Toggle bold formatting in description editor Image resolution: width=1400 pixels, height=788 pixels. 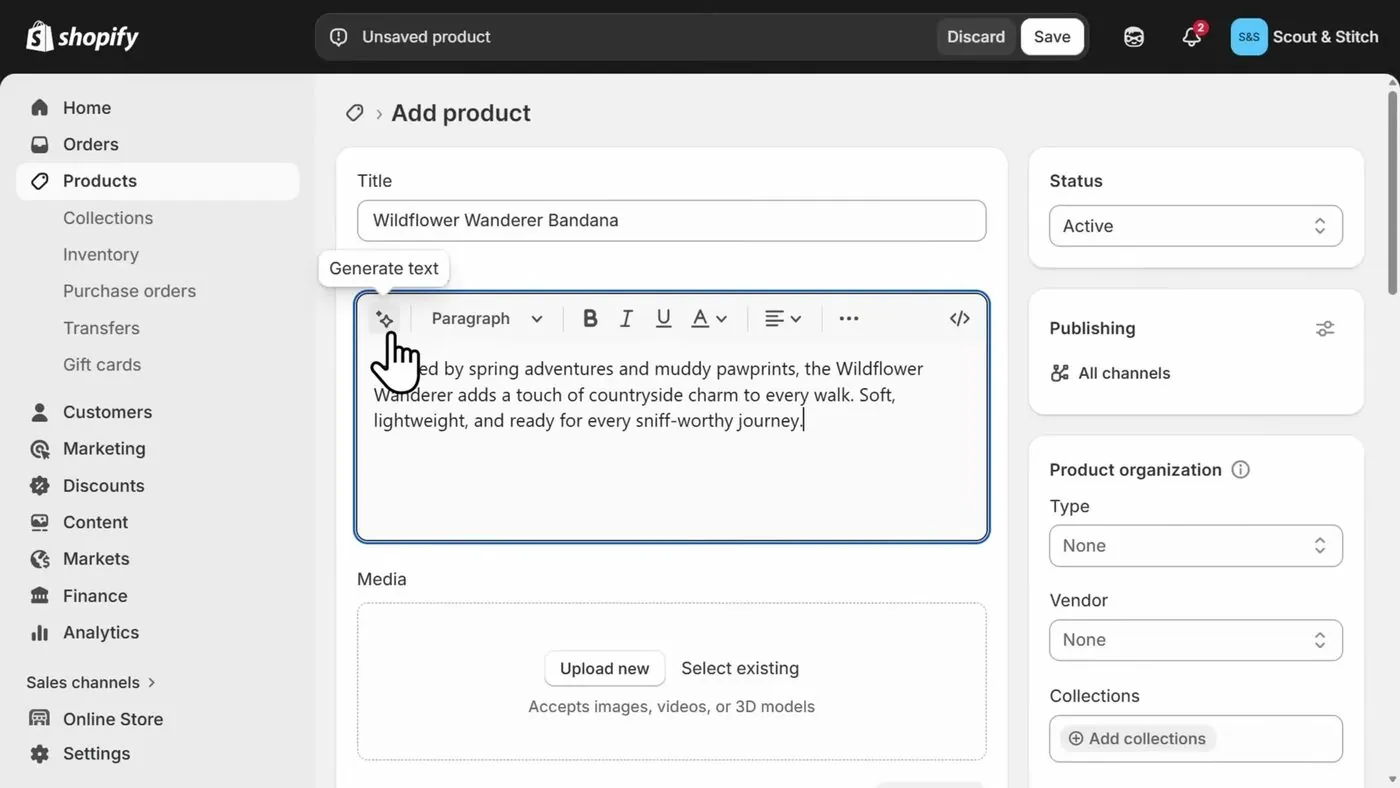[x=590, y=318]
